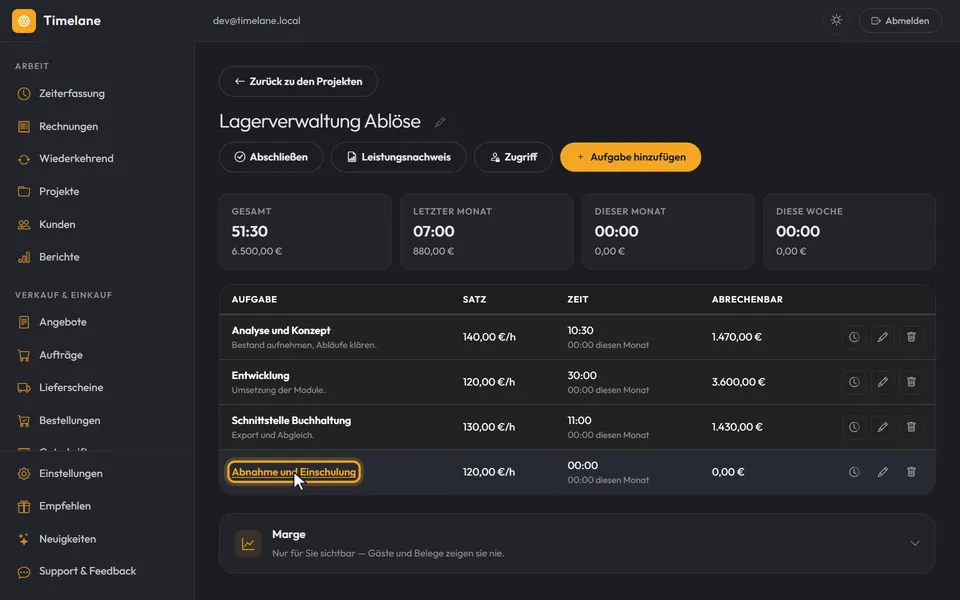This screenshot has width=960, height=600.
Task: Click the Abschließen button
Action: coord(271,157)
